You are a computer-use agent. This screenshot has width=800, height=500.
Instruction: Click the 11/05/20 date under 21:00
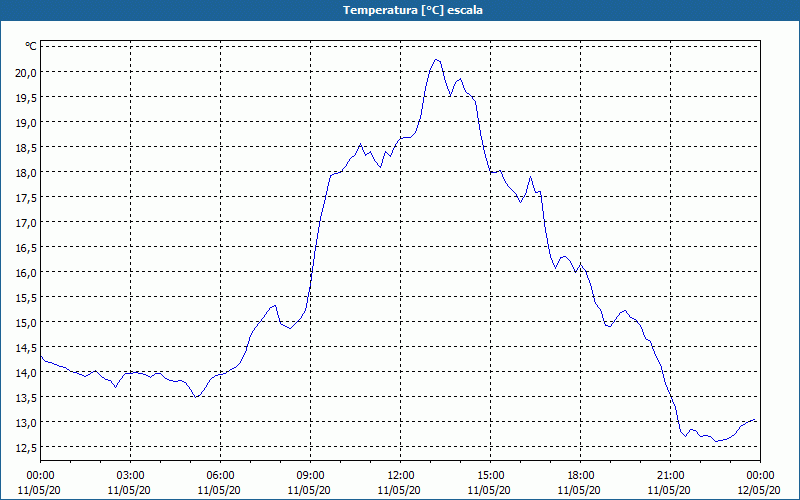pyautogui.click(x=669, y=490)
